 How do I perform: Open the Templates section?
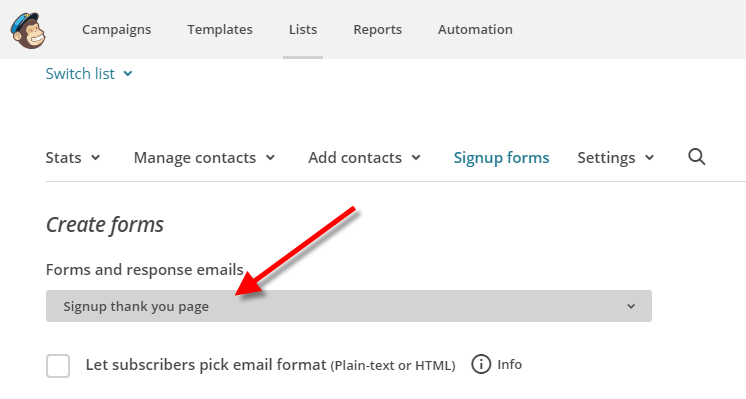pyautogui.click(x=220, y=29)
